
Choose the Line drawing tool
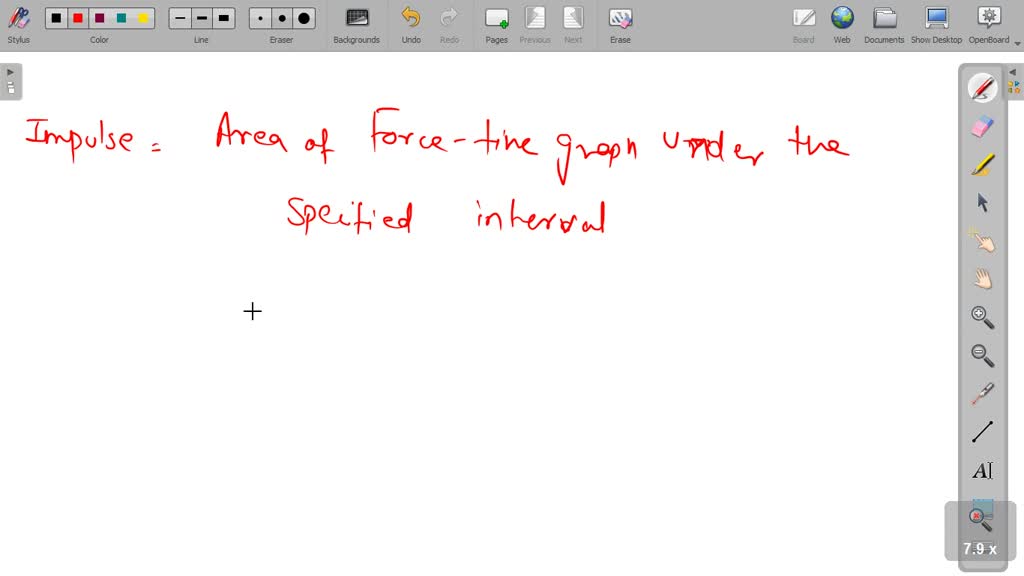(982, 432)
